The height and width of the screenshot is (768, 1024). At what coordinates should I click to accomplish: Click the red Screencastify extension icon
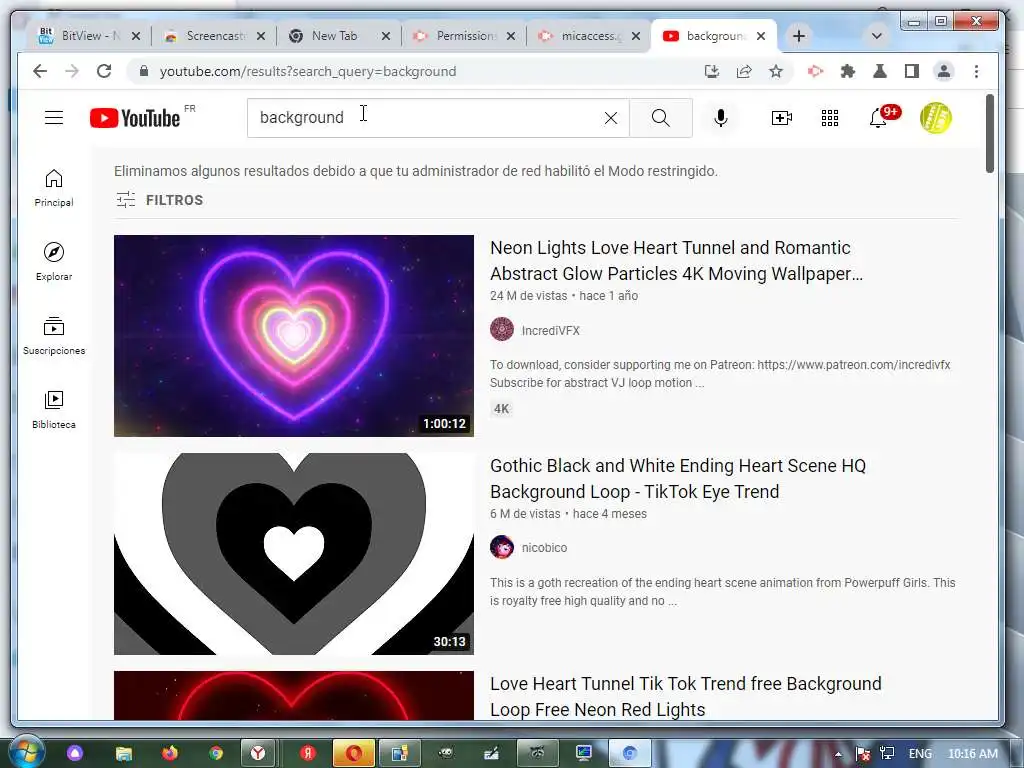(x=816, y=71)
